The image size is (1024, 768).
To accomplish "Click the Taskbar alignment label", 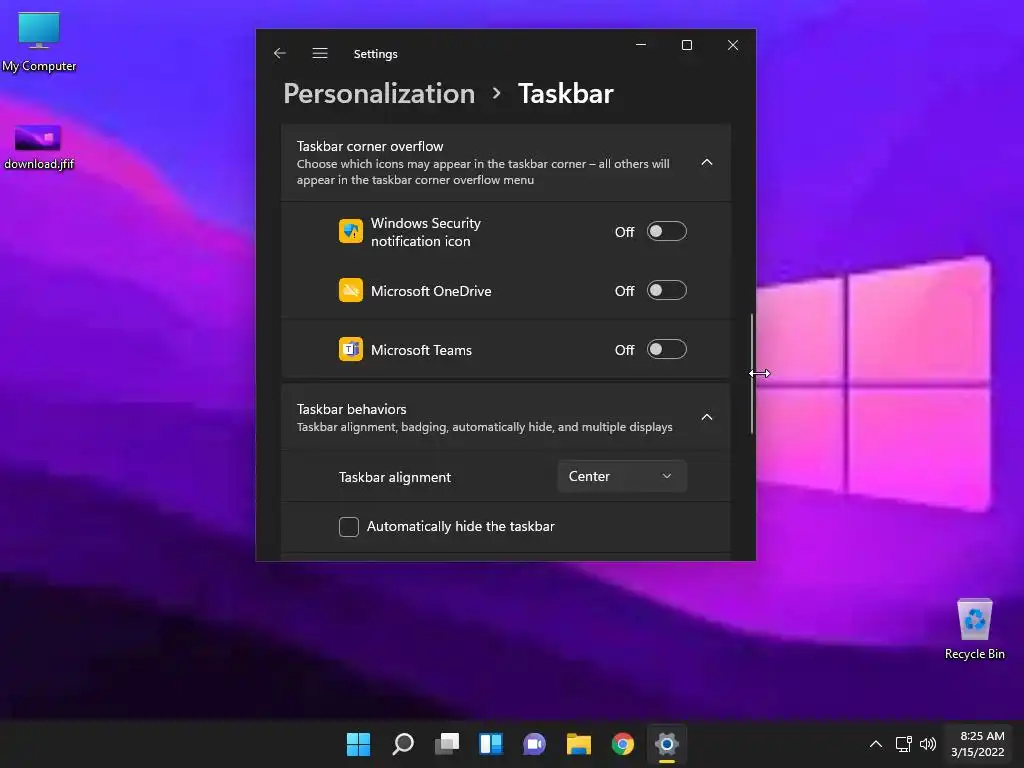I will (394, 477).
